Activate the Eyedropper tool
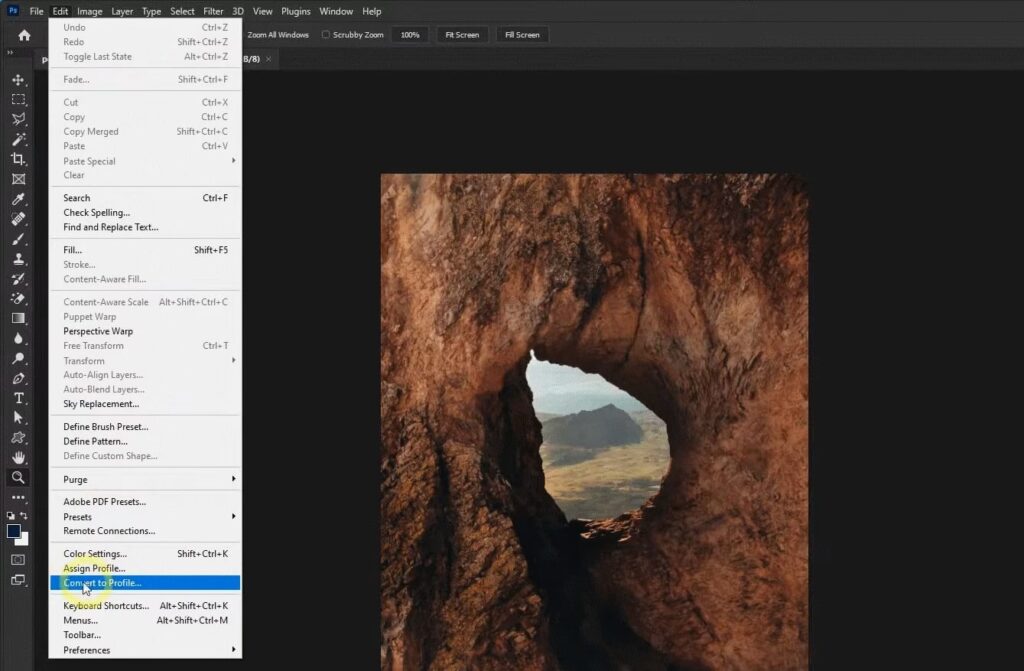Screen dimensions: 1024x671 pos(18,199)
